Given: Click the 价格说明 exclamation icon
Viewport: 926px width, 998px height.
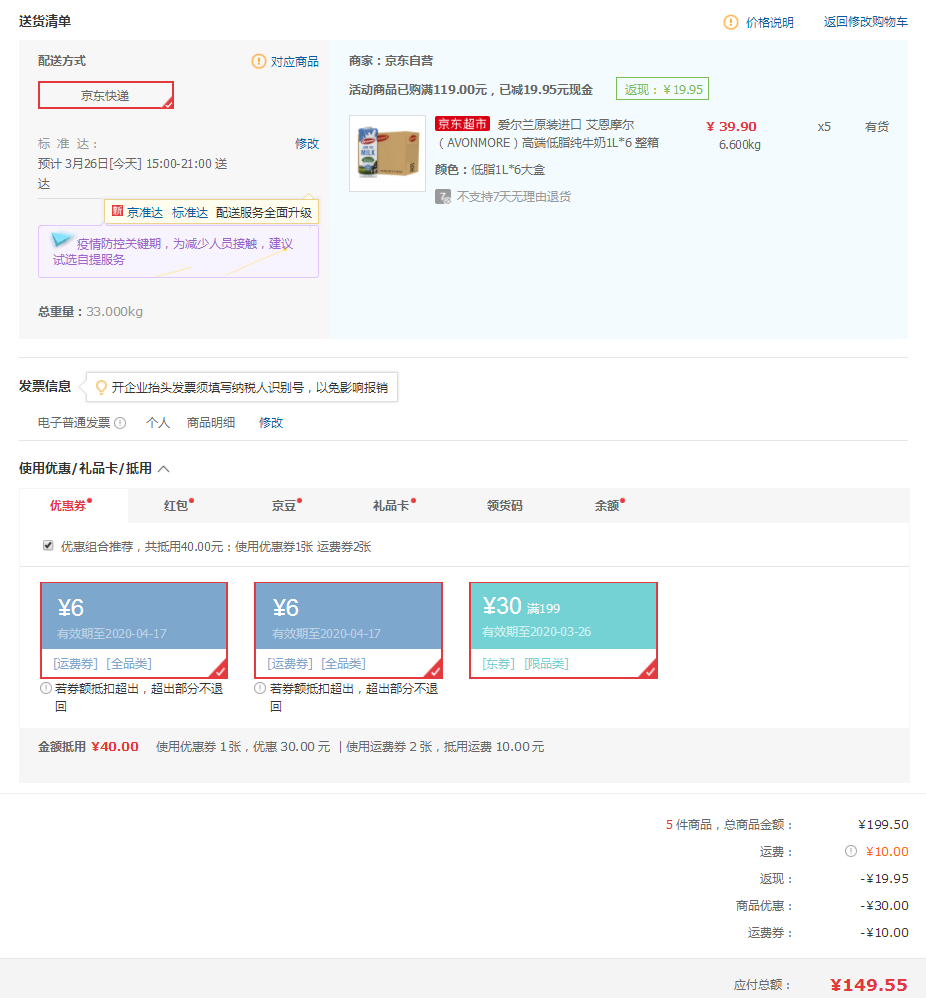Looking at the screenshot, I should click(731, 22).
